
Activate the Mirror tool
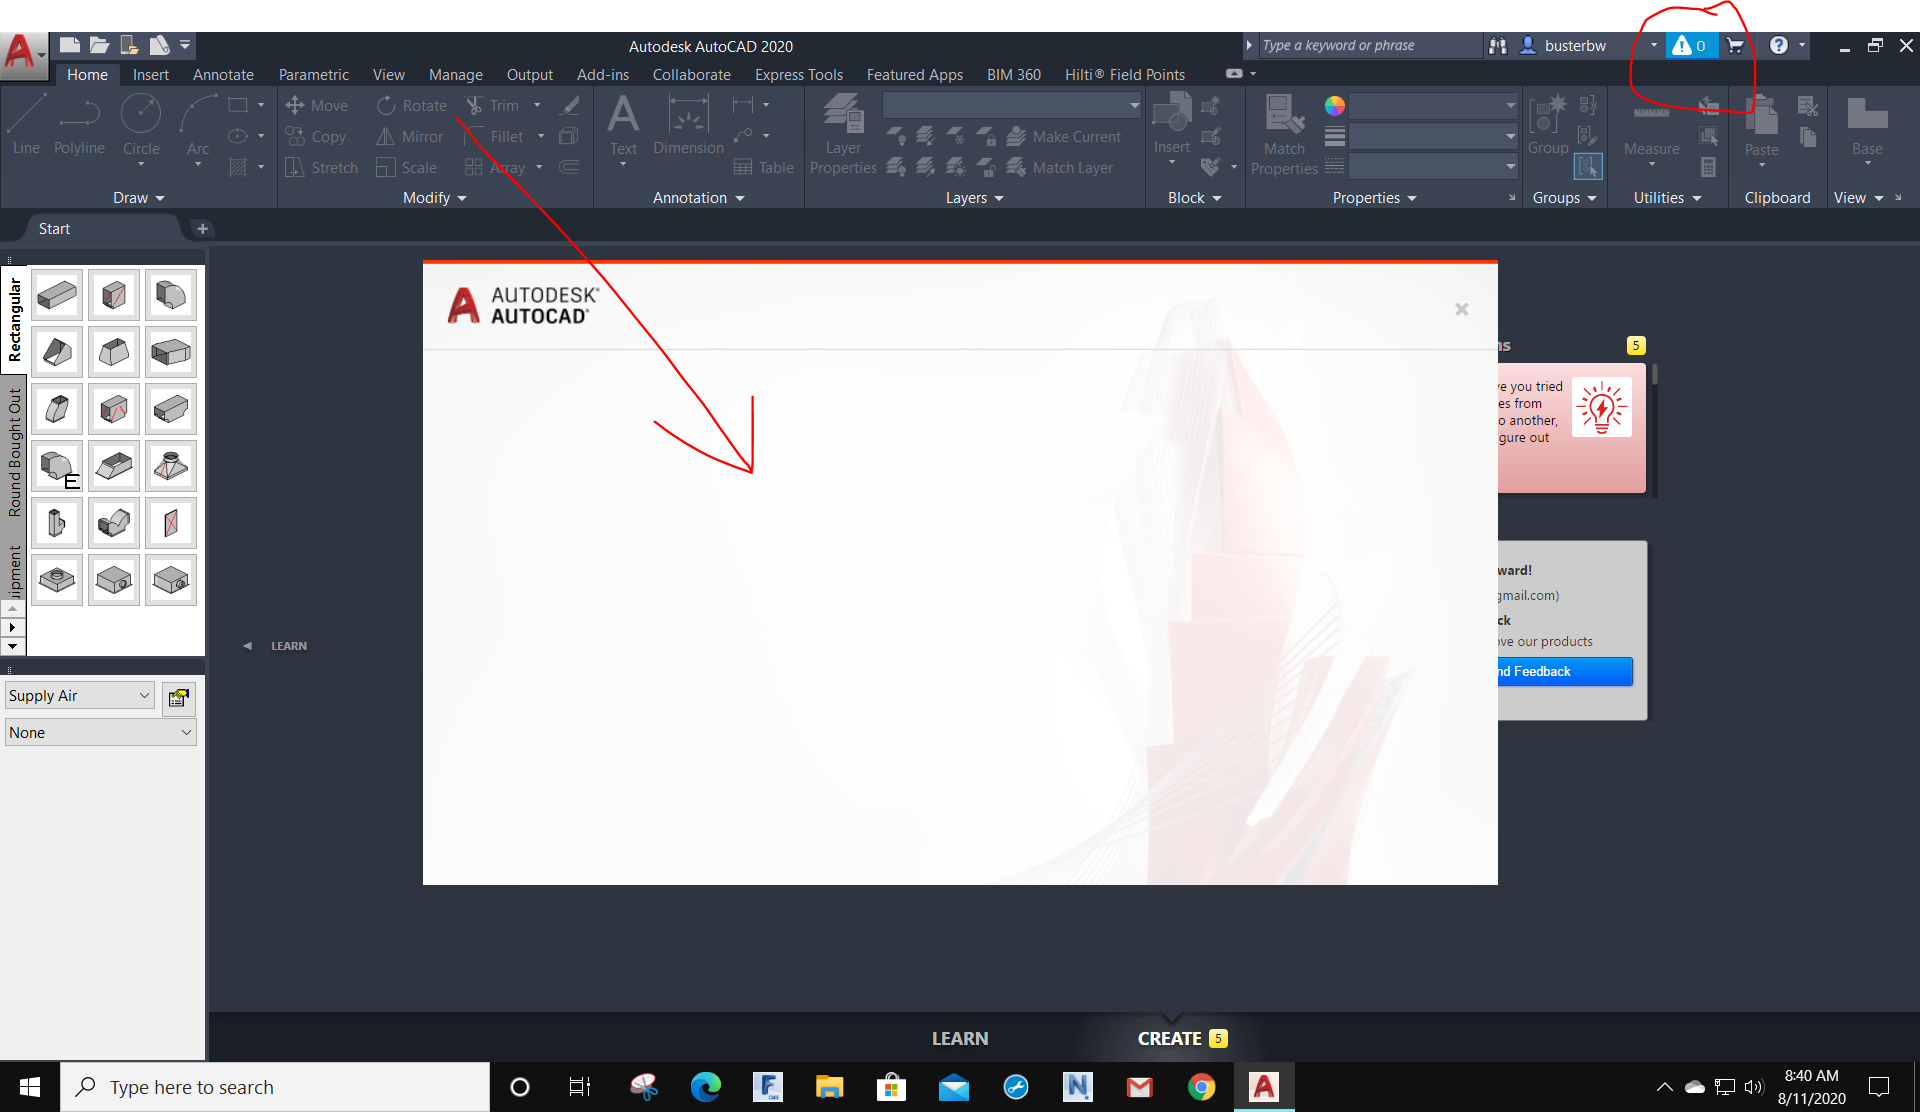[x=409, y=136]
